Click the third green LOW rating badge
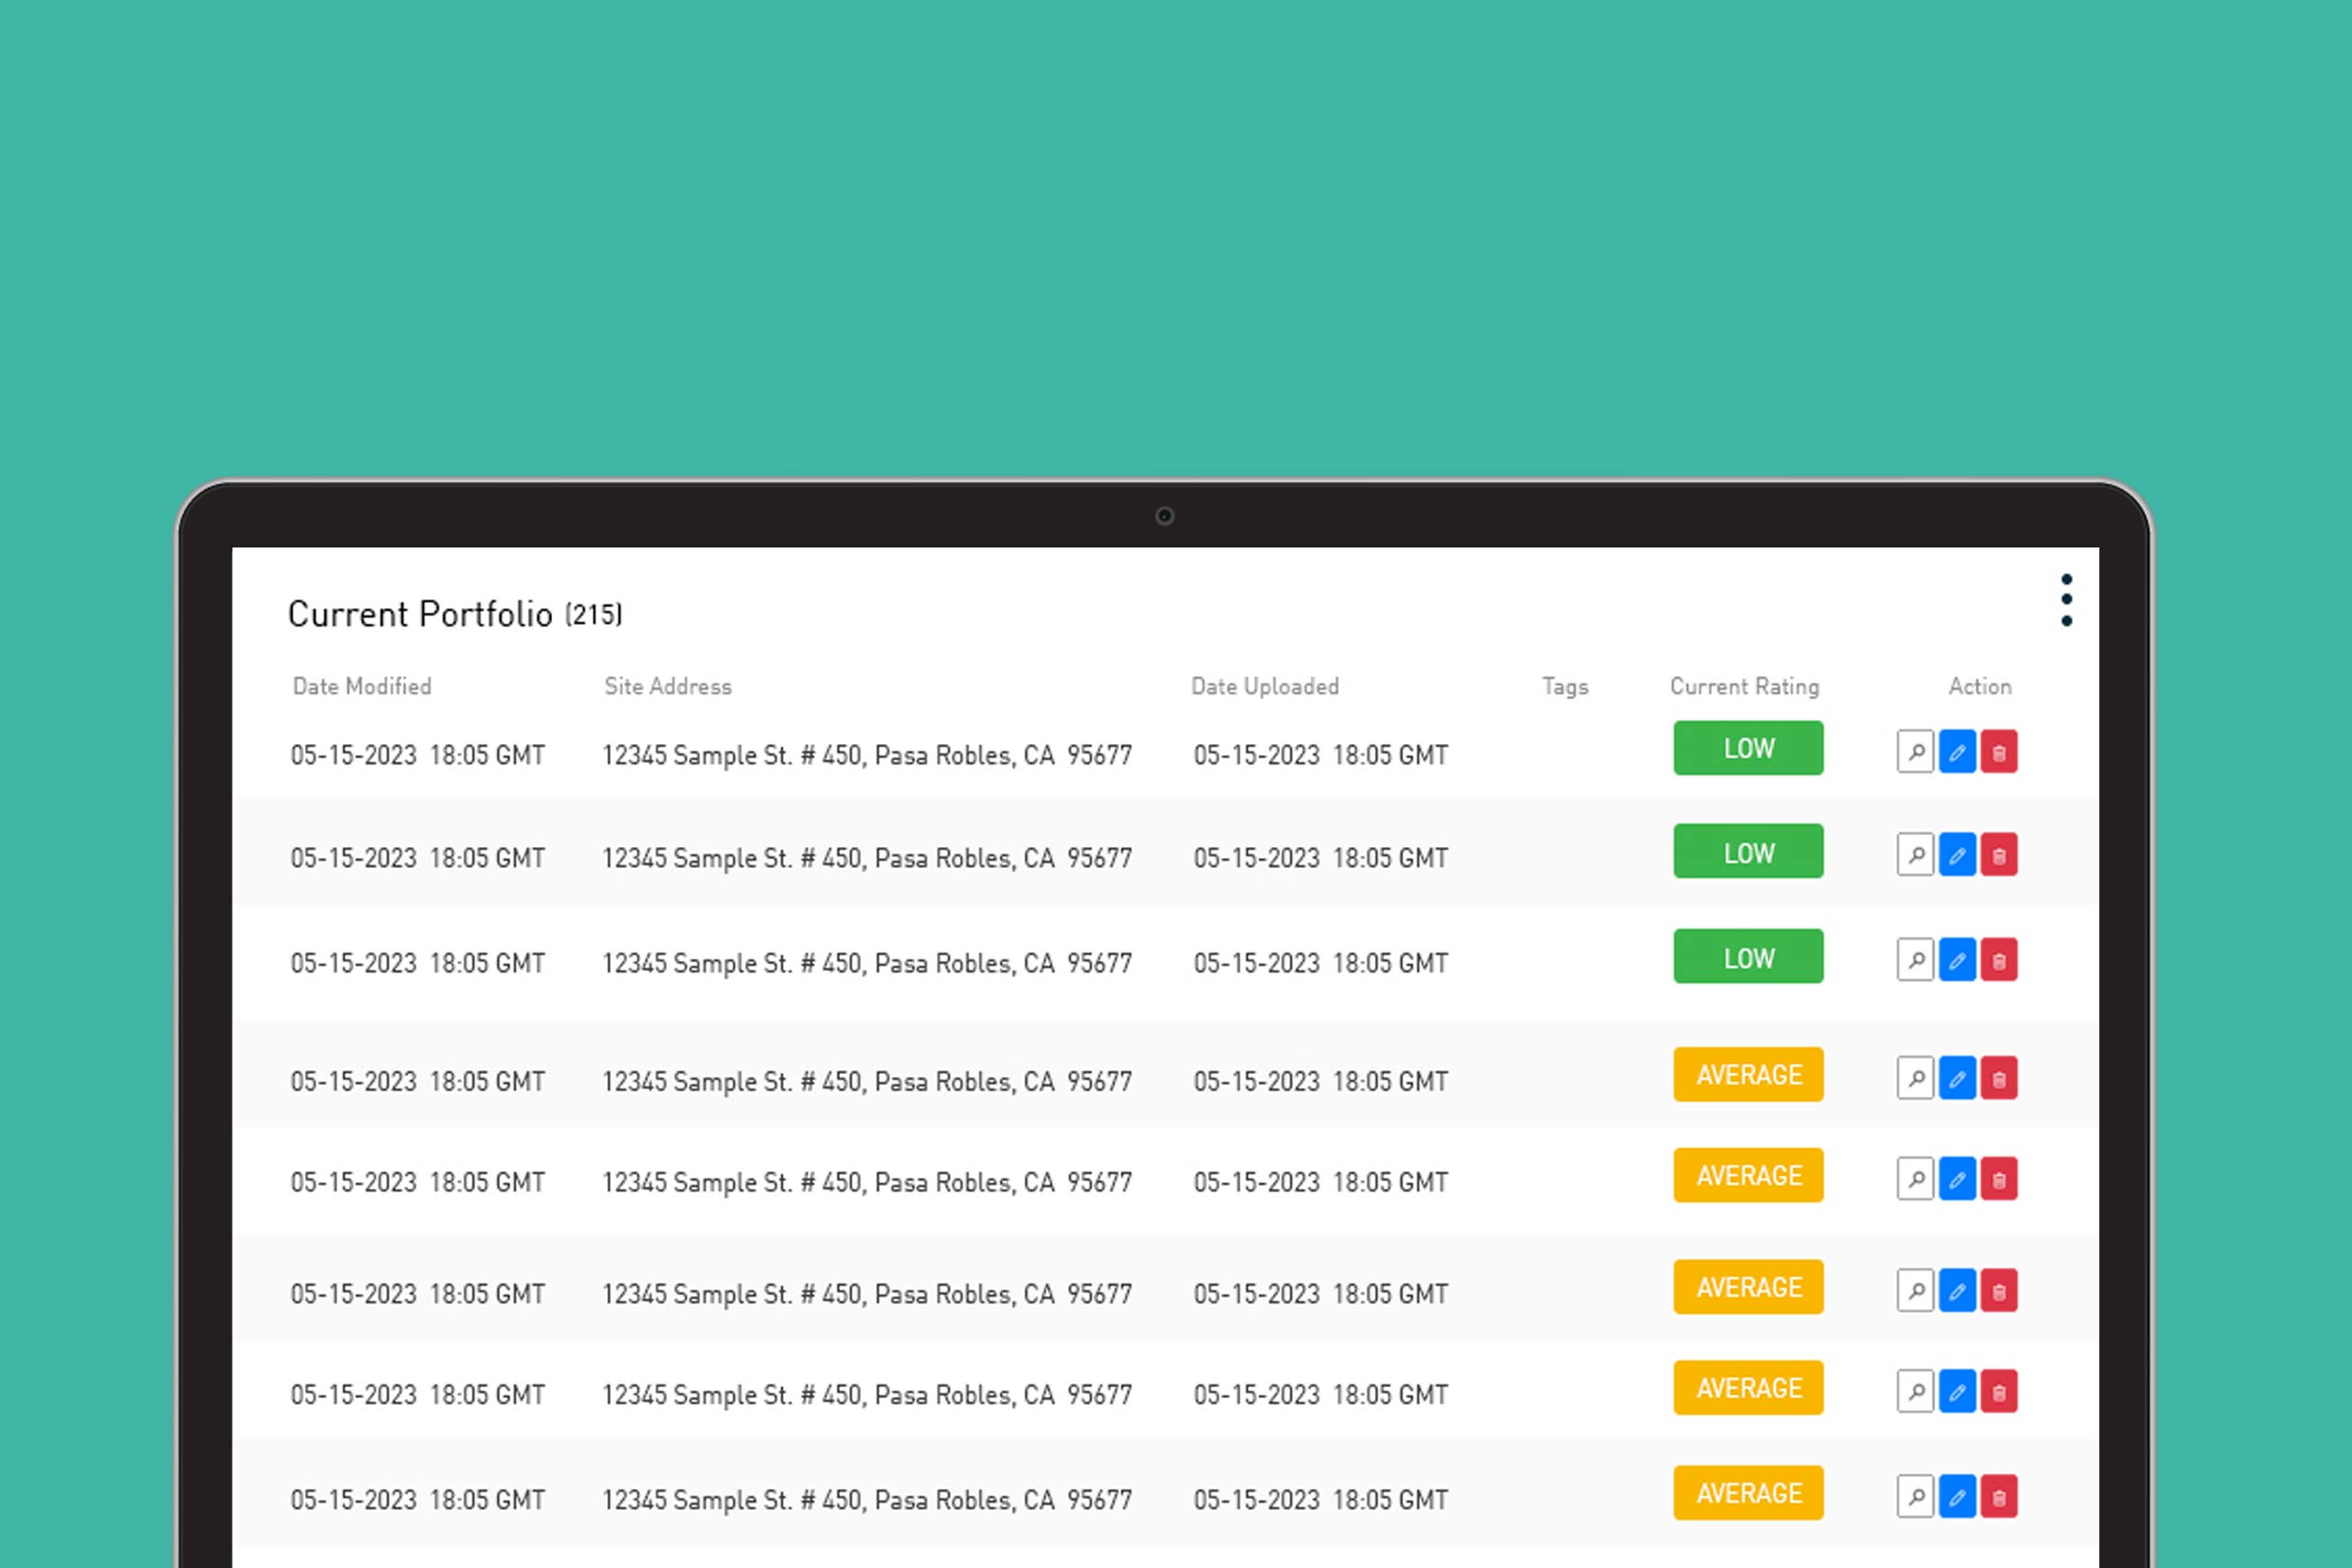2352x1568 pixels. (1748, 956)
